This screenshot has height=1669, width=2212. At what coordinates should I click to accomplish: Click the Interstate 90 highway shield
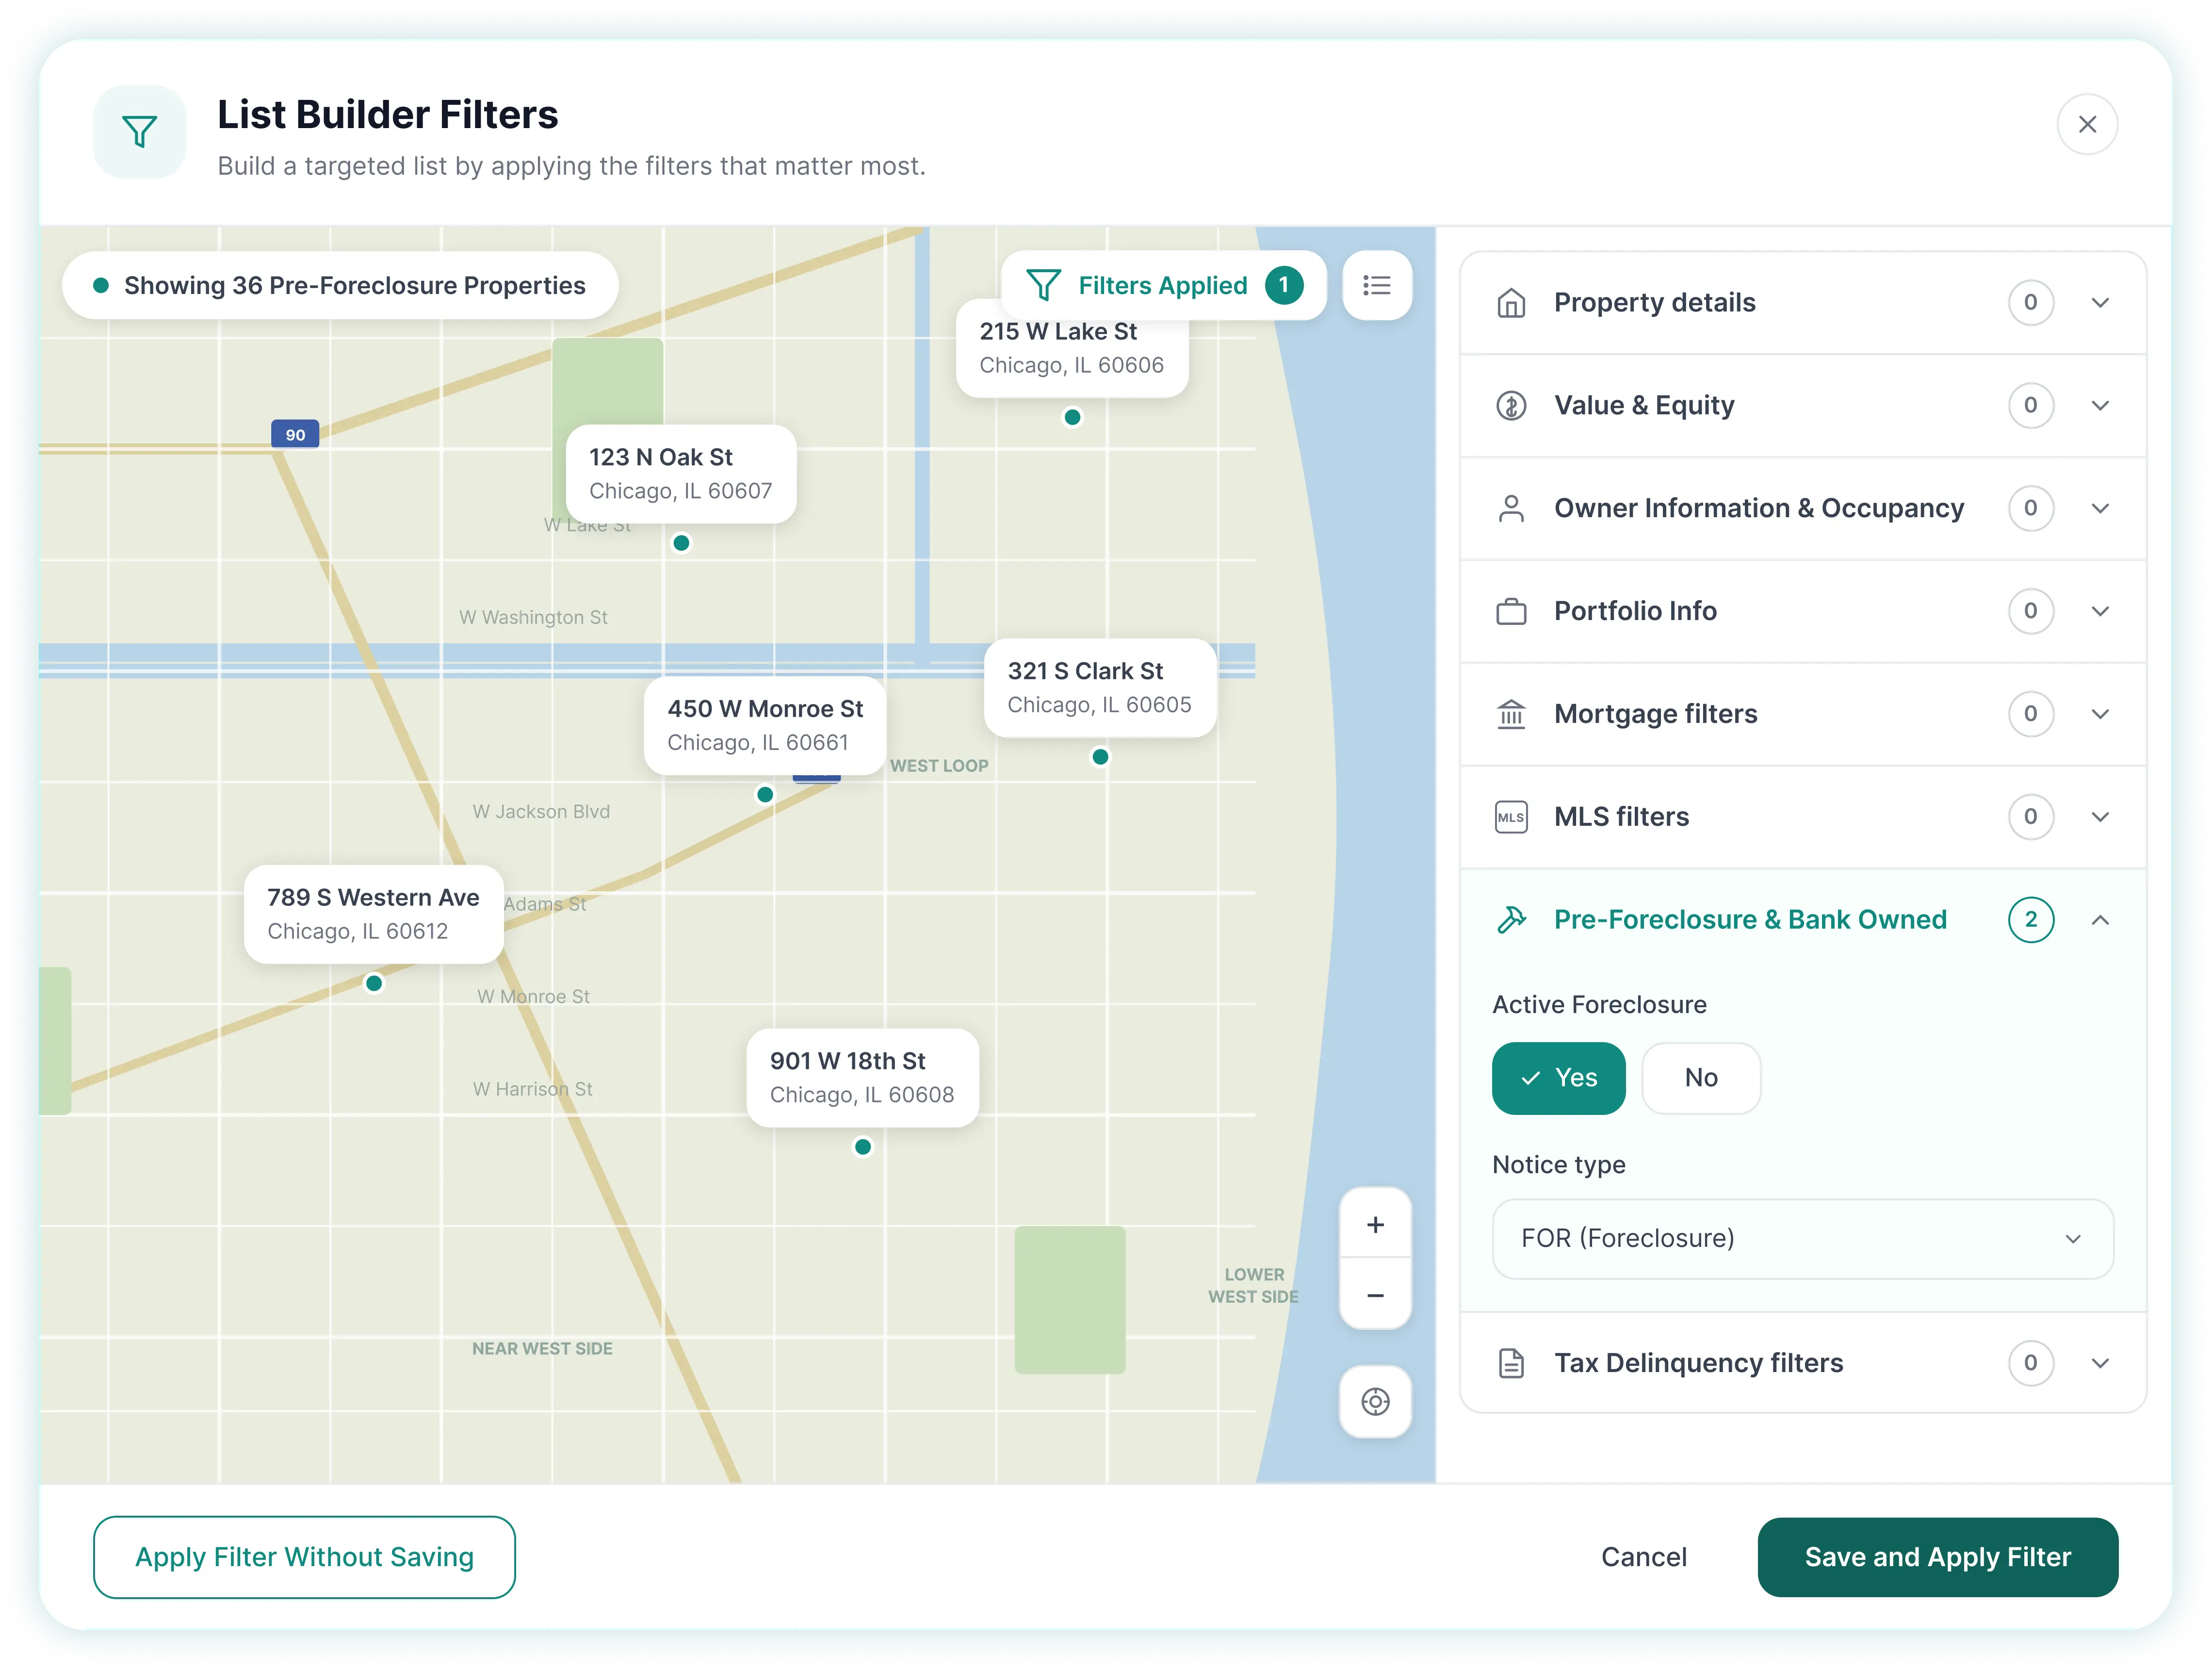295,434
